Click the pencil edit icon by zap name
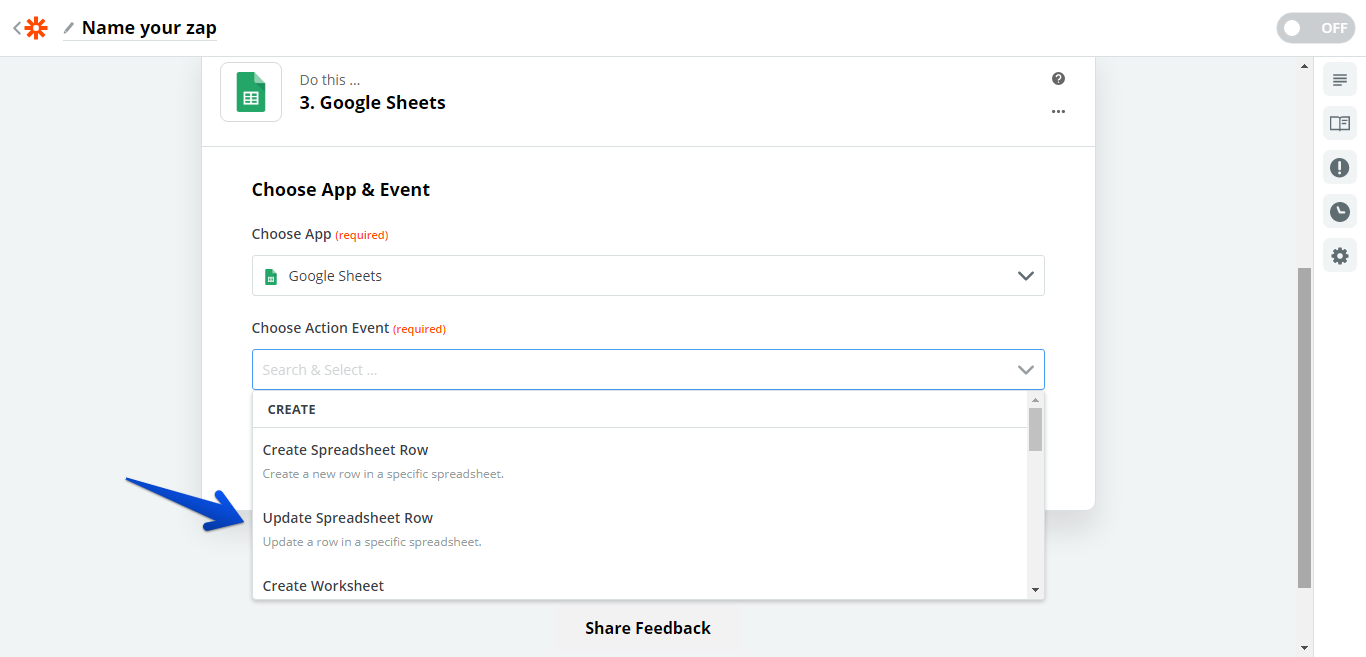 69,28
